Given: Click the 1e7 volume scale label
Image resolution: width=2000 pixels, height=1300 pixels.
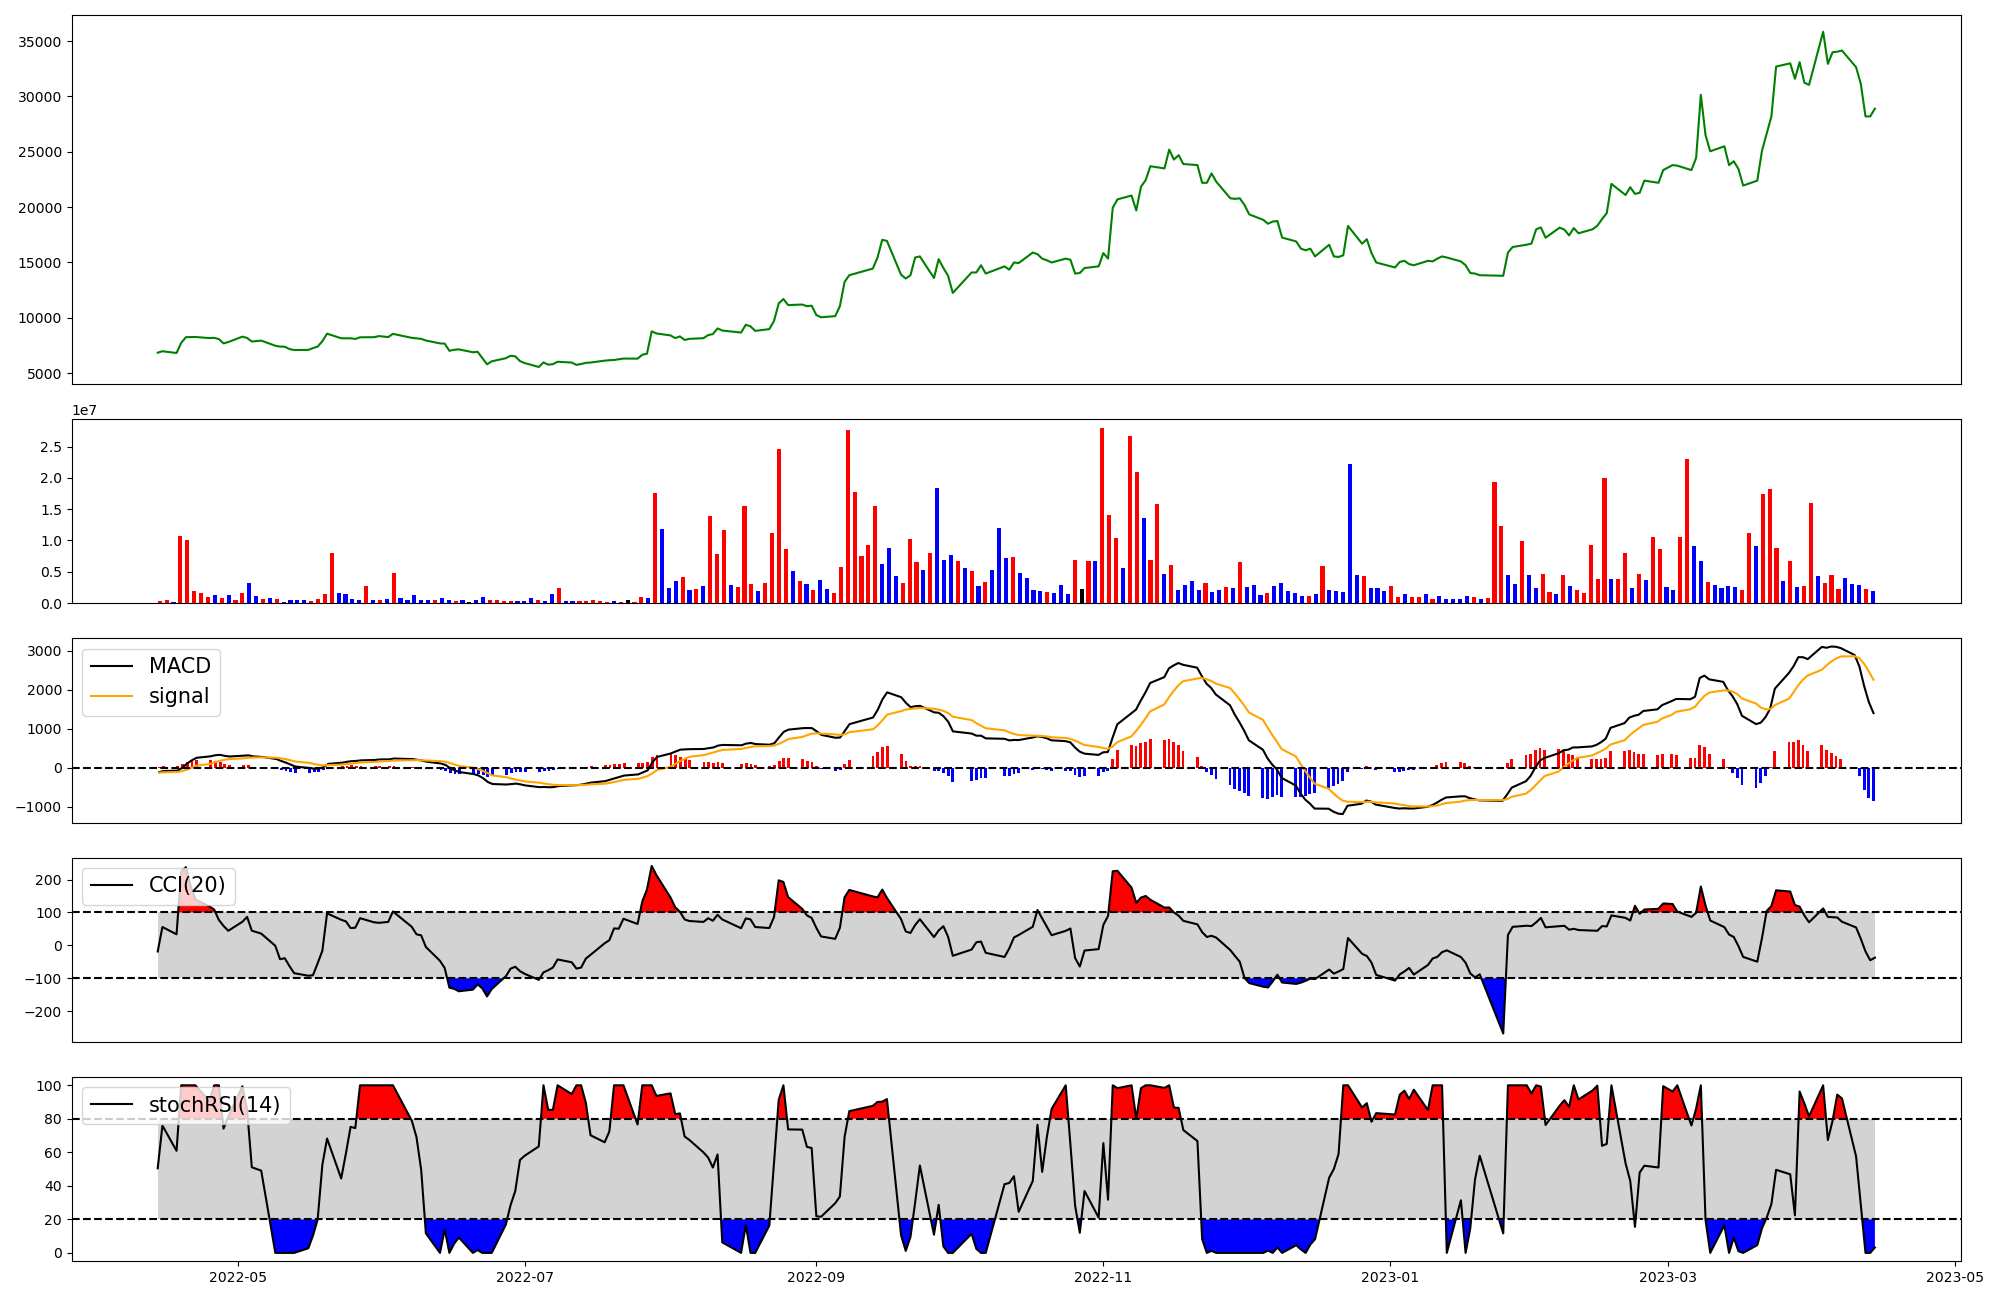Looking at the screenshot, I should pyautogui.click(x=84, y=410).
